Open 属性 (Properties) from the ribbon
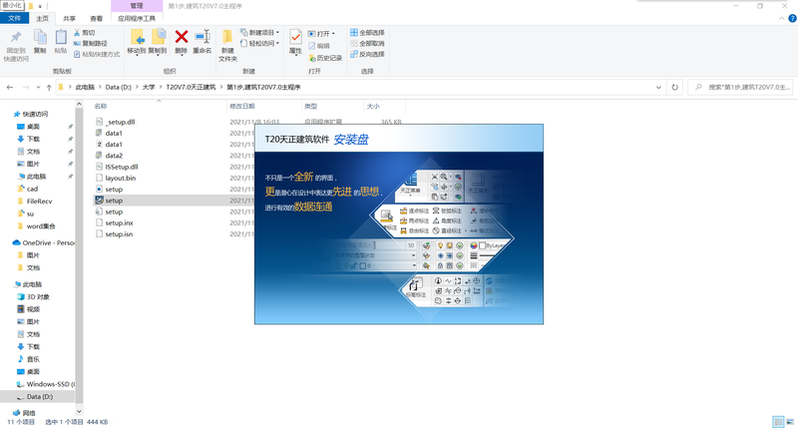This screenshot has width=798, height=428. (x=296, y=40)
